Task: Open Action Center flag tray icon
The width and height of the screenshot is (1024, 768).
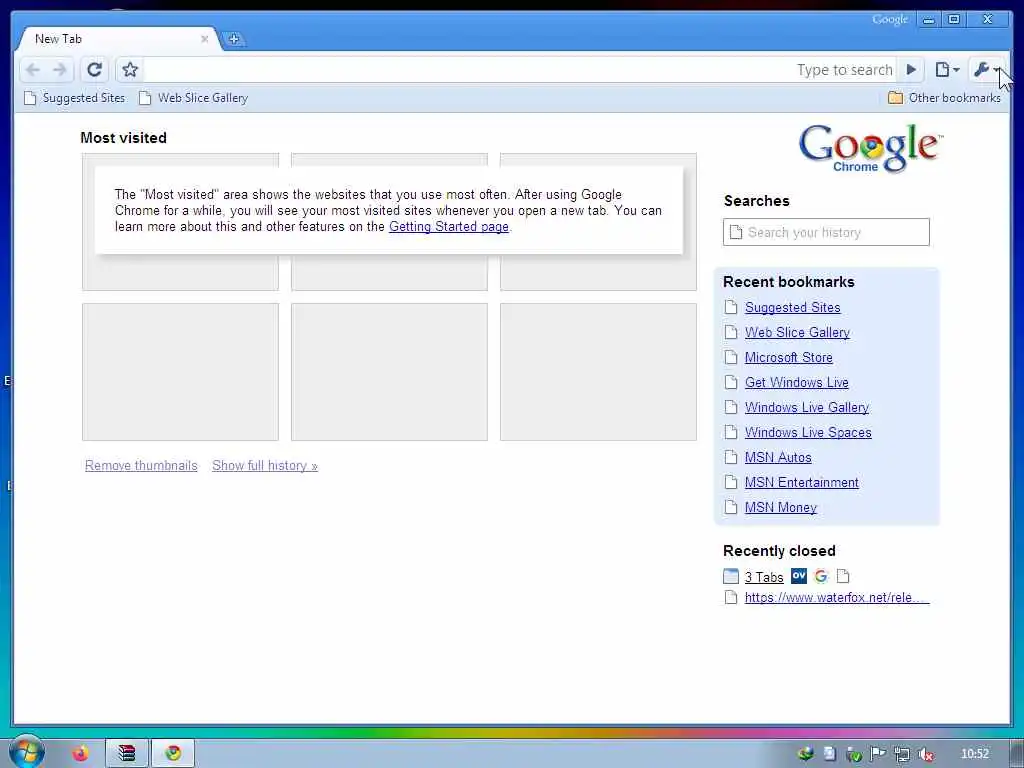Action: pos(878,754)
